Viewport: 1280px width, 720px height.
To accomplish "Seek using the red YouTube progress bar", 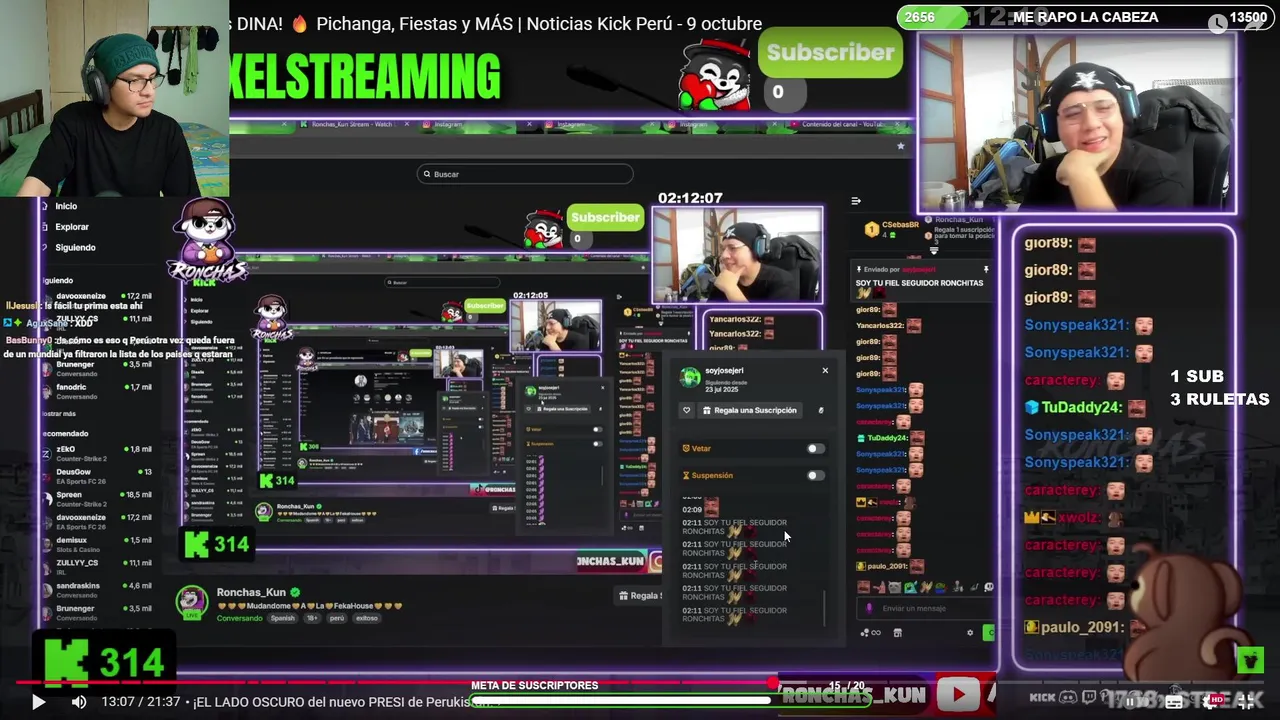I will (640, 683).
